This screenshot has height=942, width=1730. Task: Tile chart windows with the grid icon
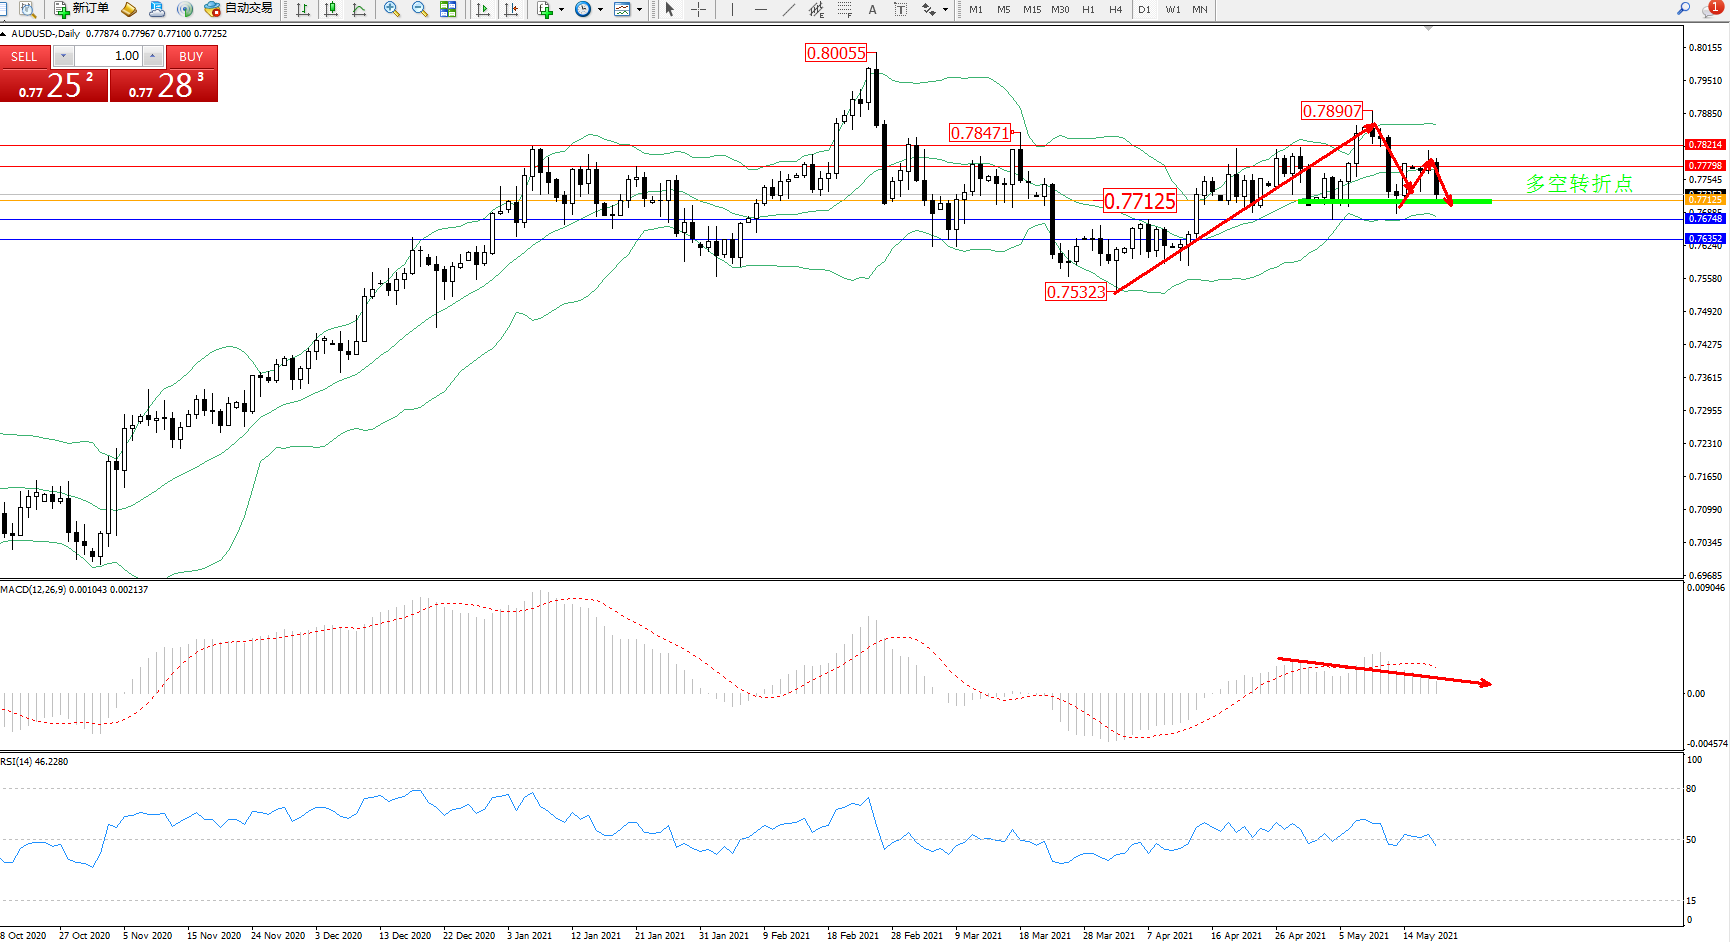448,9
